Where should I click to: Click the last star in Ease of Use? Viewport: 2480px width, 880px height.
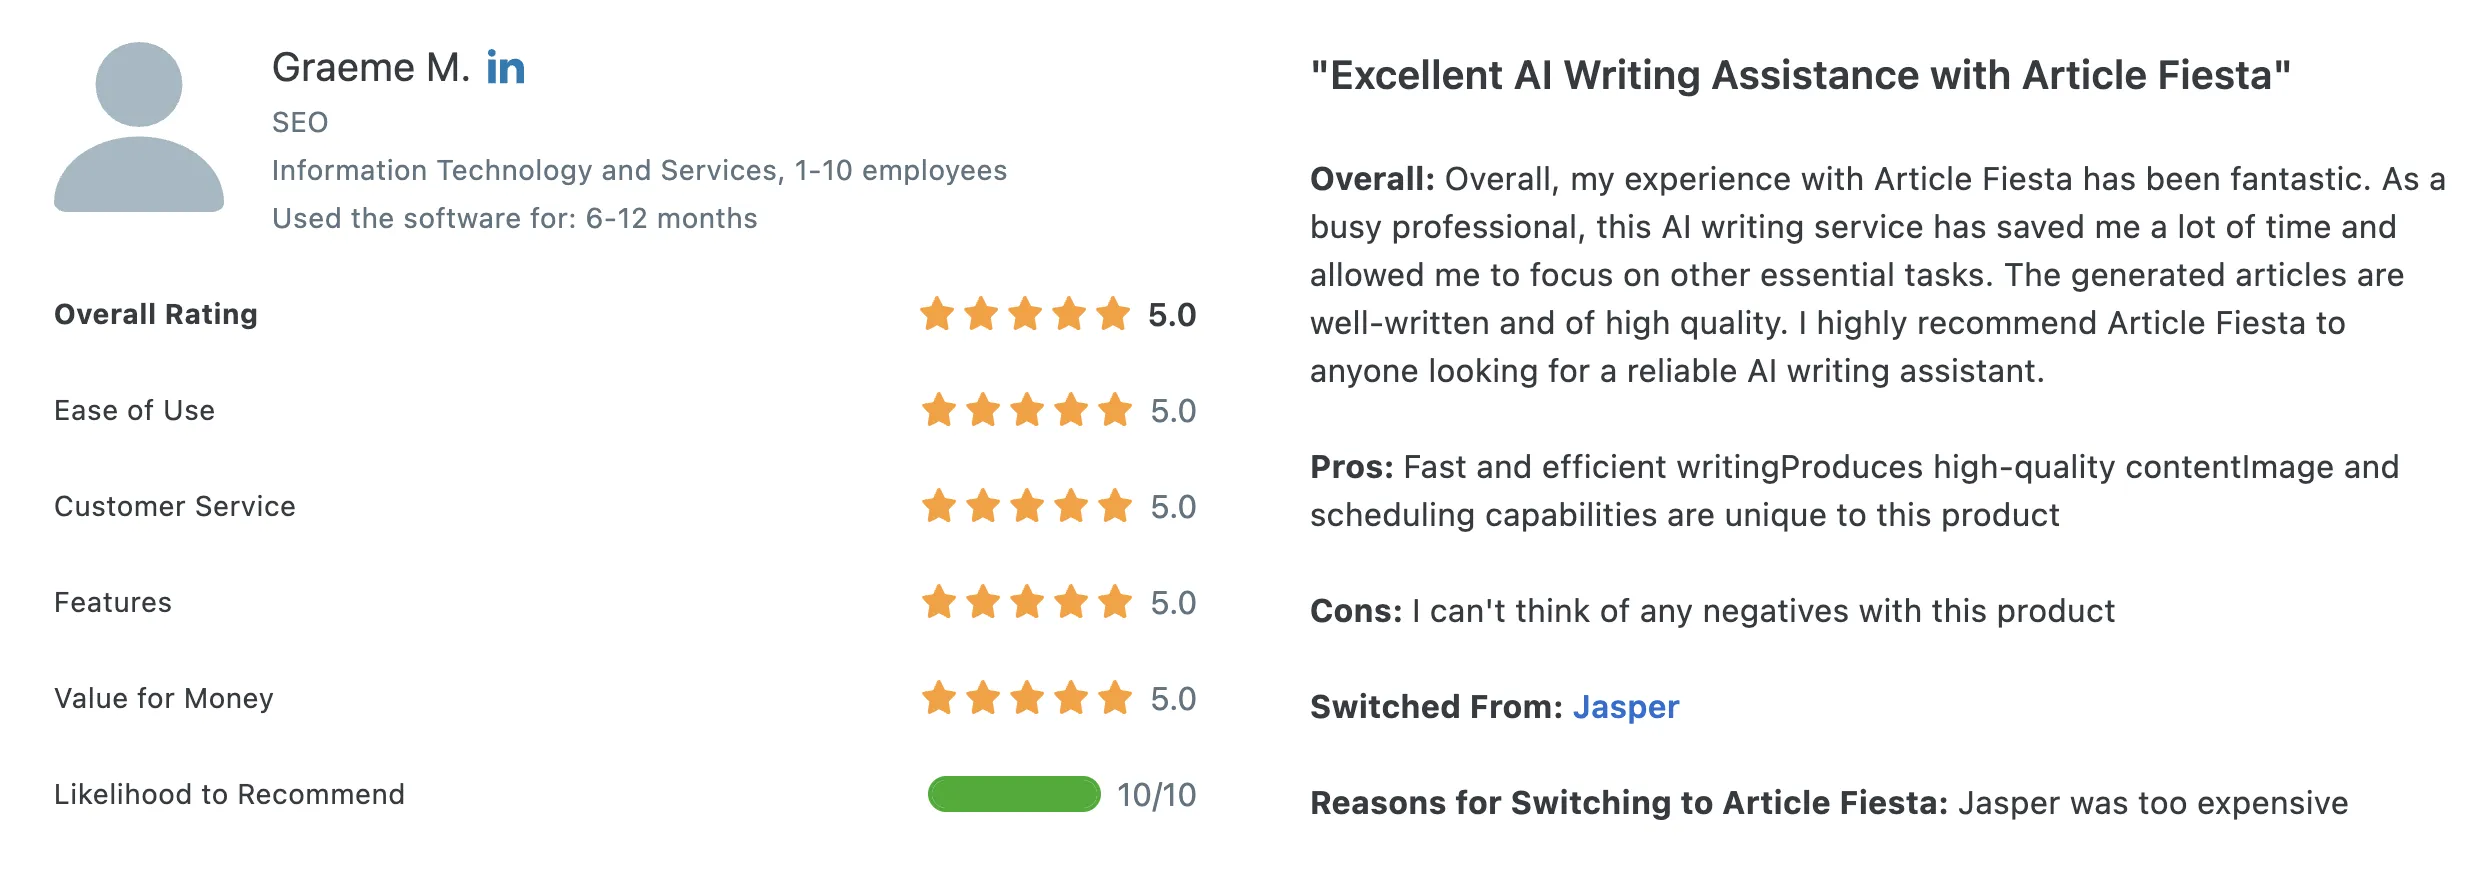pyautogui.click(x=1114, y=410)
